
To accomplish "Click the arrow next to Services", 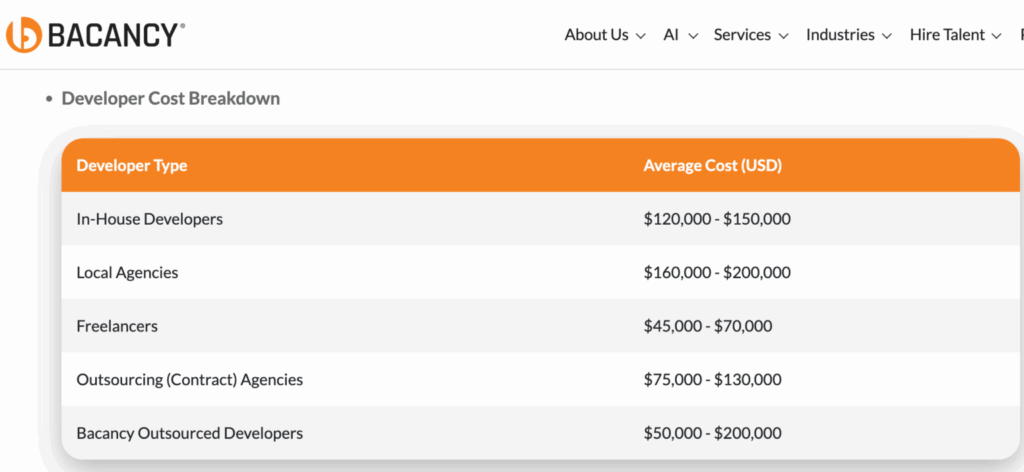I will [x=783, y=36].
